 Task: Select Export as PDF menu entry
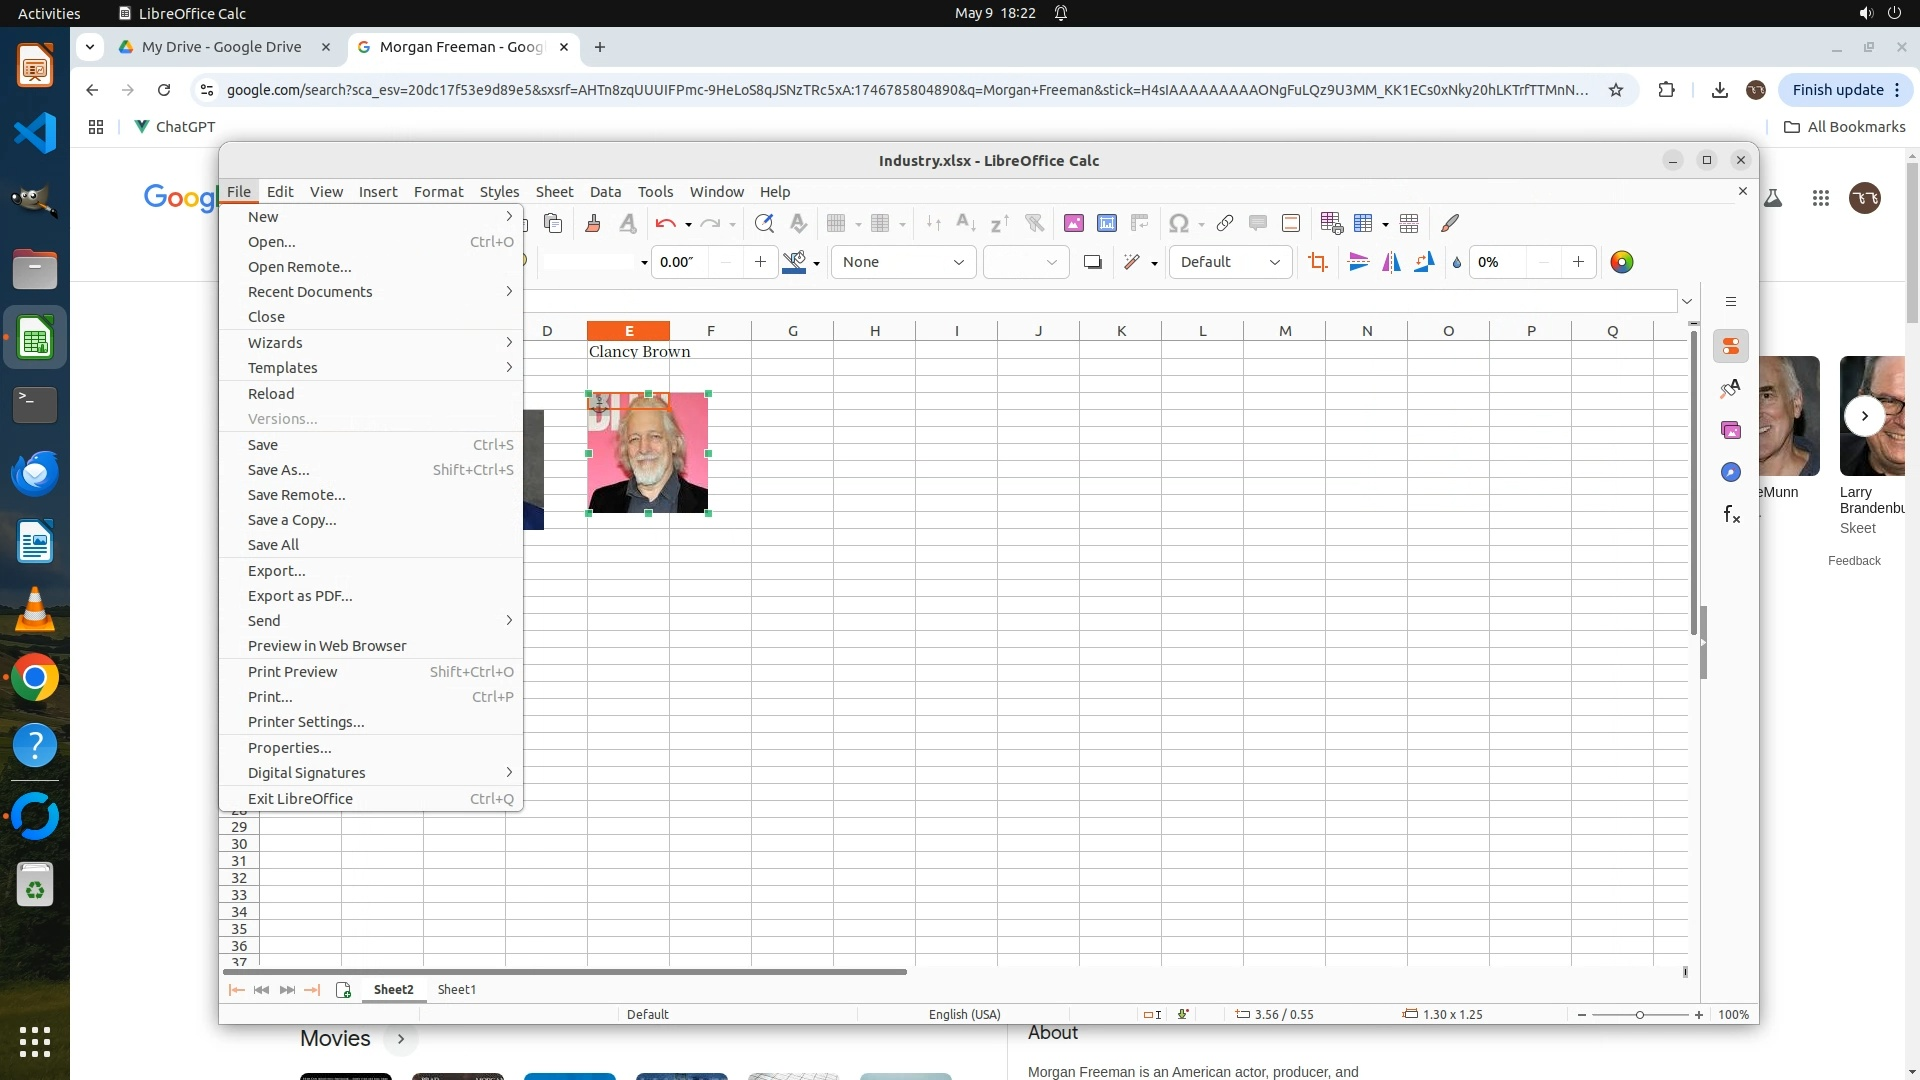click(300, 596)
